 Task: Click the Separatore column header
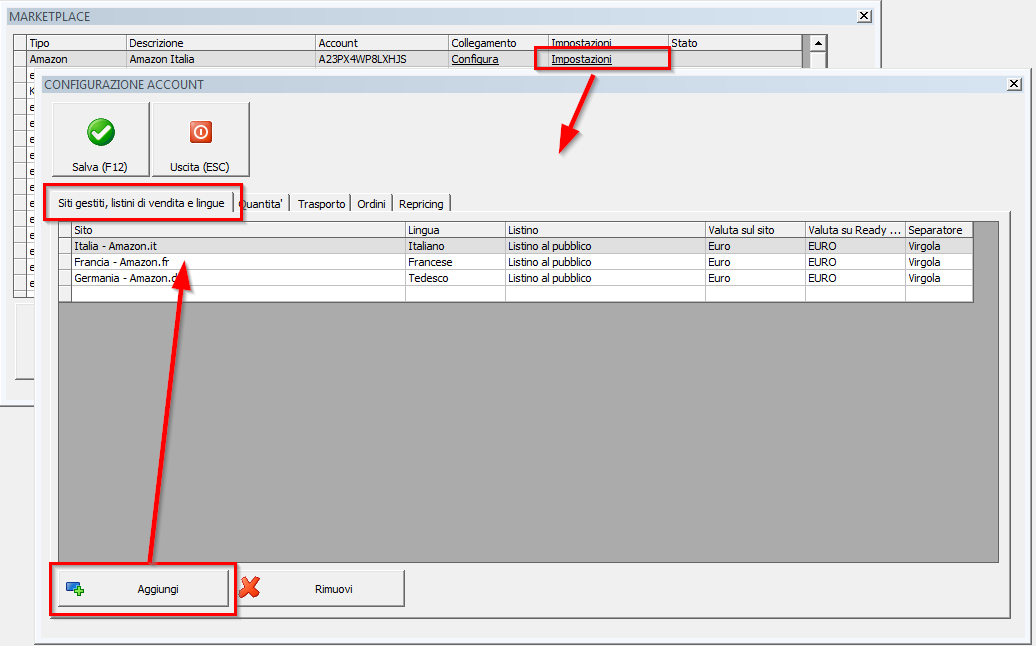pos(939,230)
